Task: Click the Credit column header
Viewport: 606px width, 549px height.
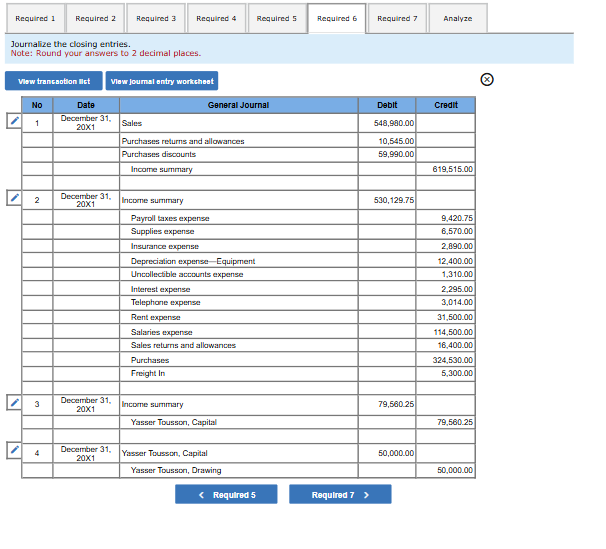Action: pos(446,105)
